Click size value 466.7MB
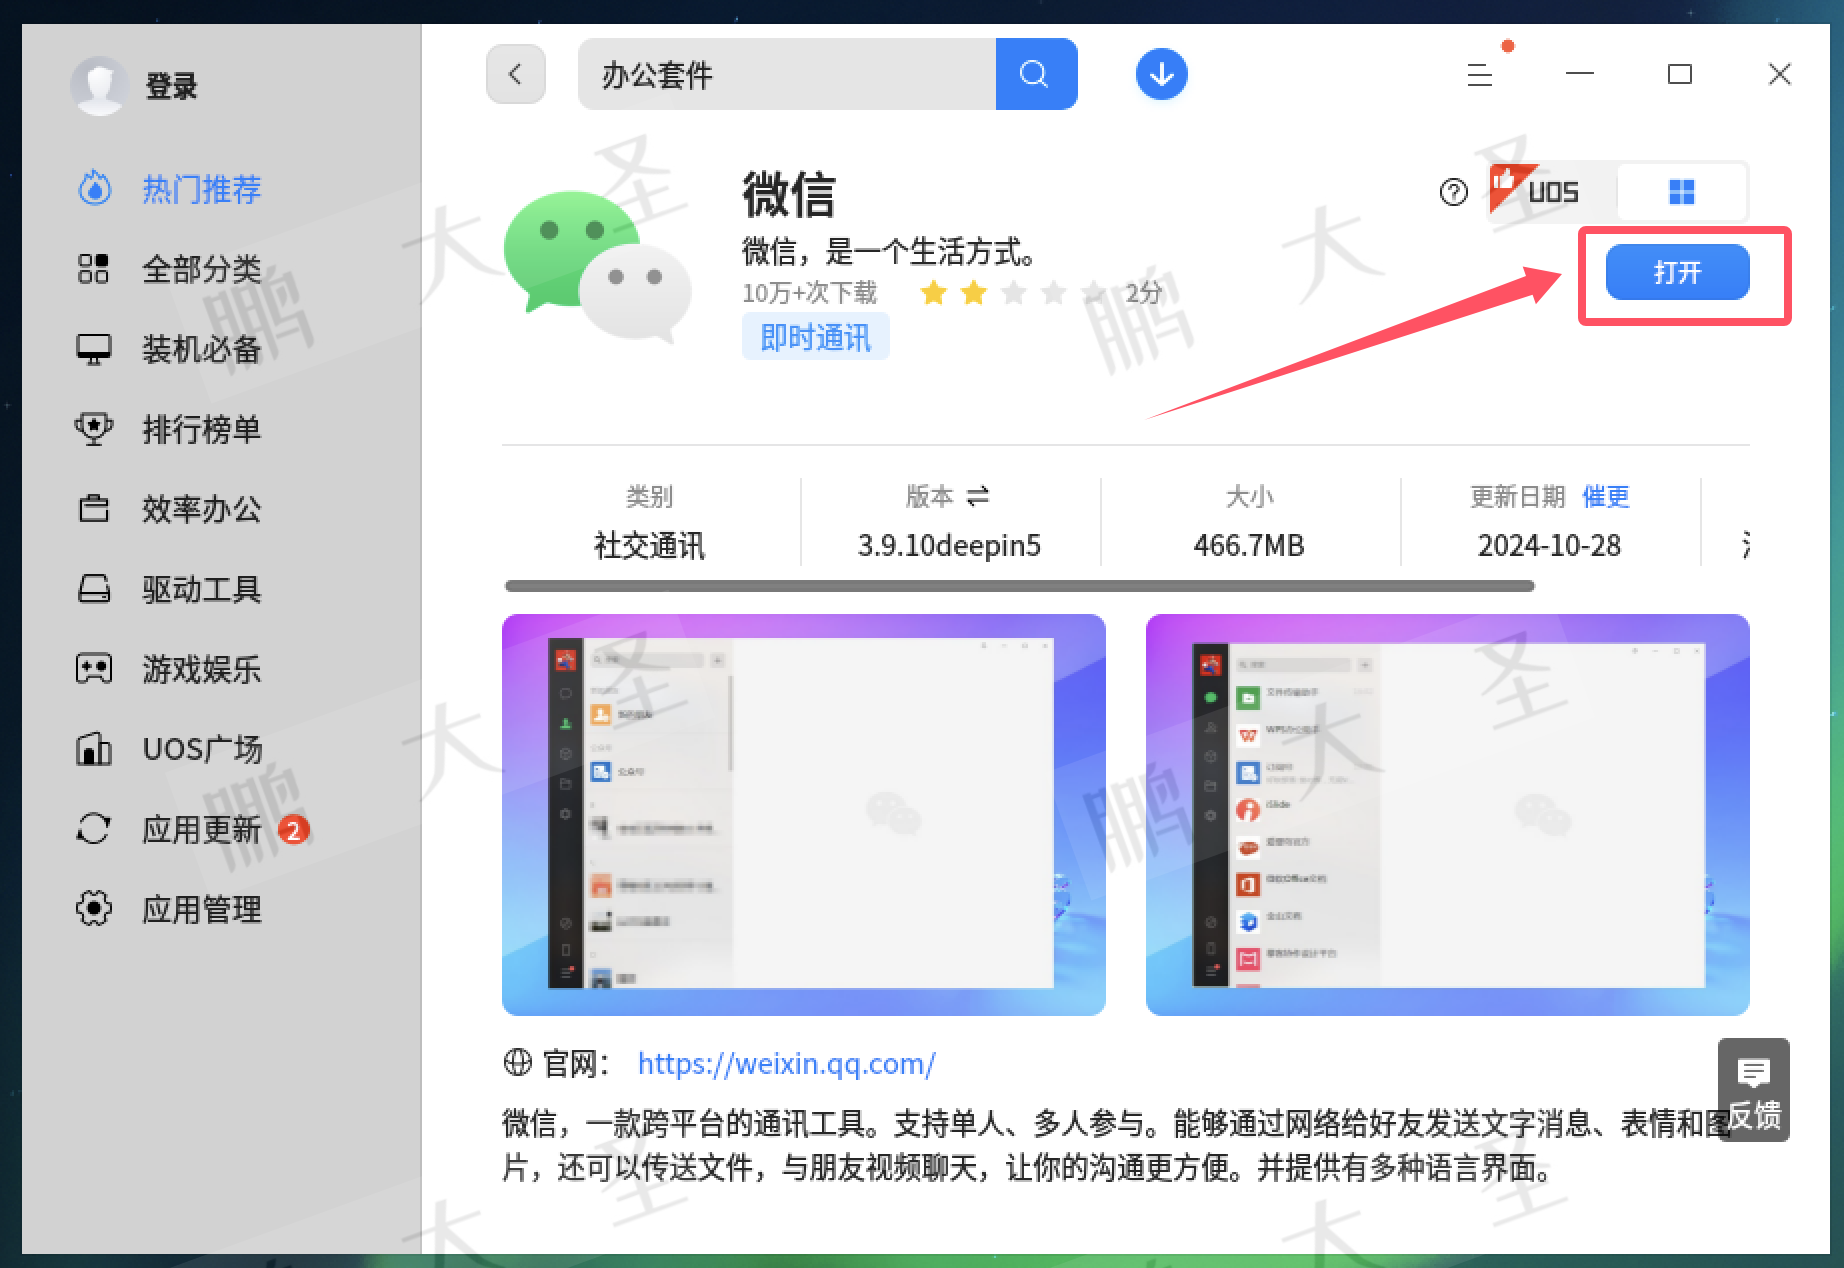 [1249, 545]
